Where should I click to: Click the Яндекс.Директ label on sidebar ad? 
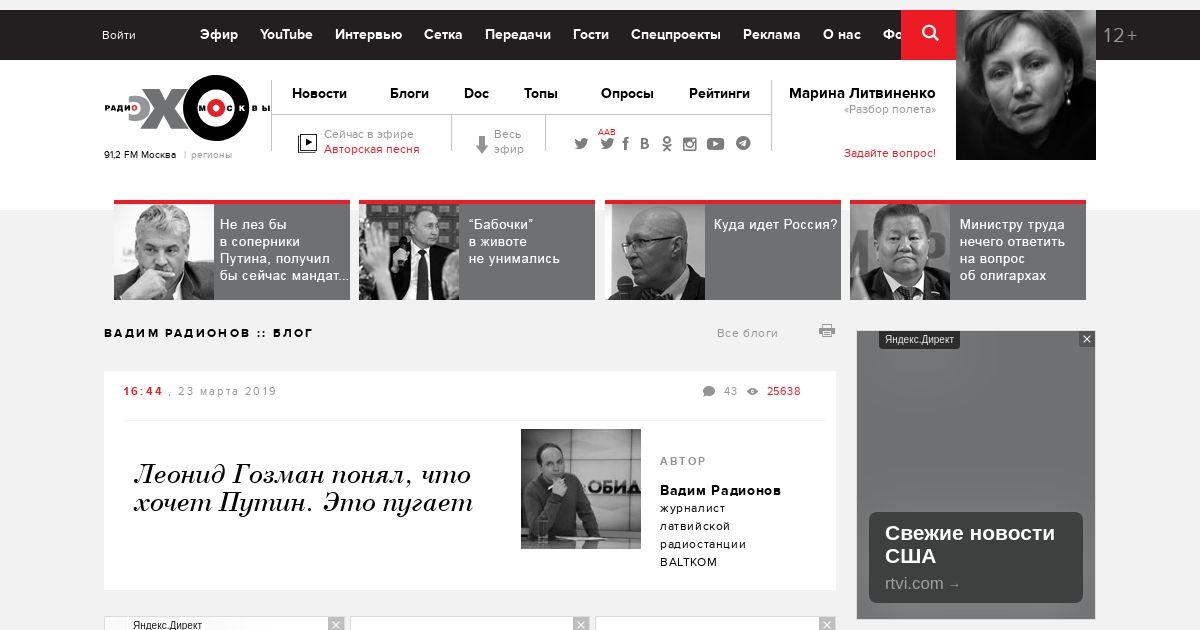click(919, 340)
